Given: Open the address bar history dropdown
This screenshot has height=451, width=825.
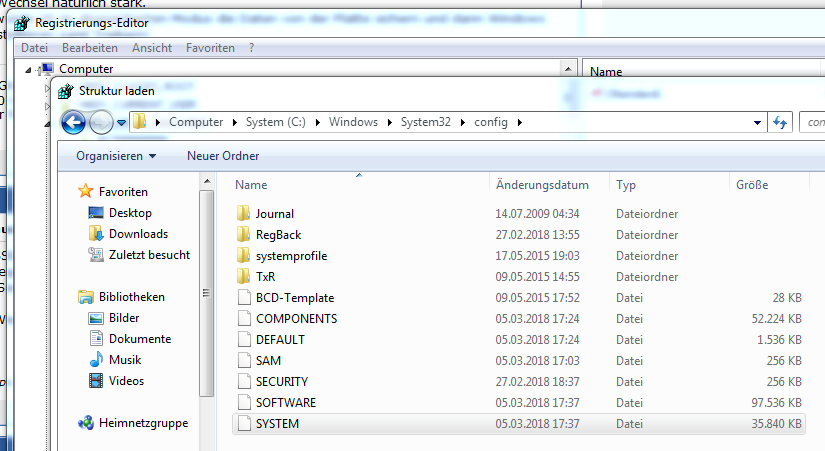Looking at the screenshot, I should tap(757, 123).
